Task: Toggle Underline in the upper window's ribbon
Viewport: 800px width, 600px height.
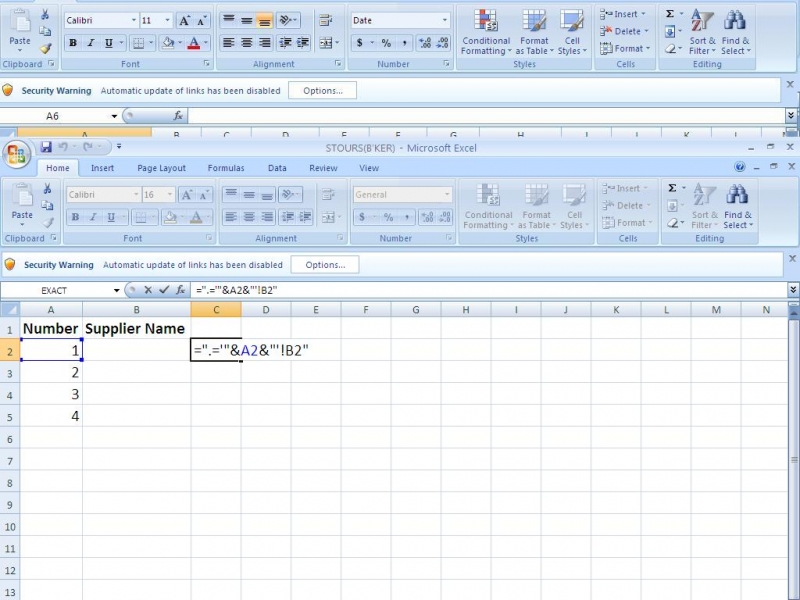Action: [x=108, y=43]
